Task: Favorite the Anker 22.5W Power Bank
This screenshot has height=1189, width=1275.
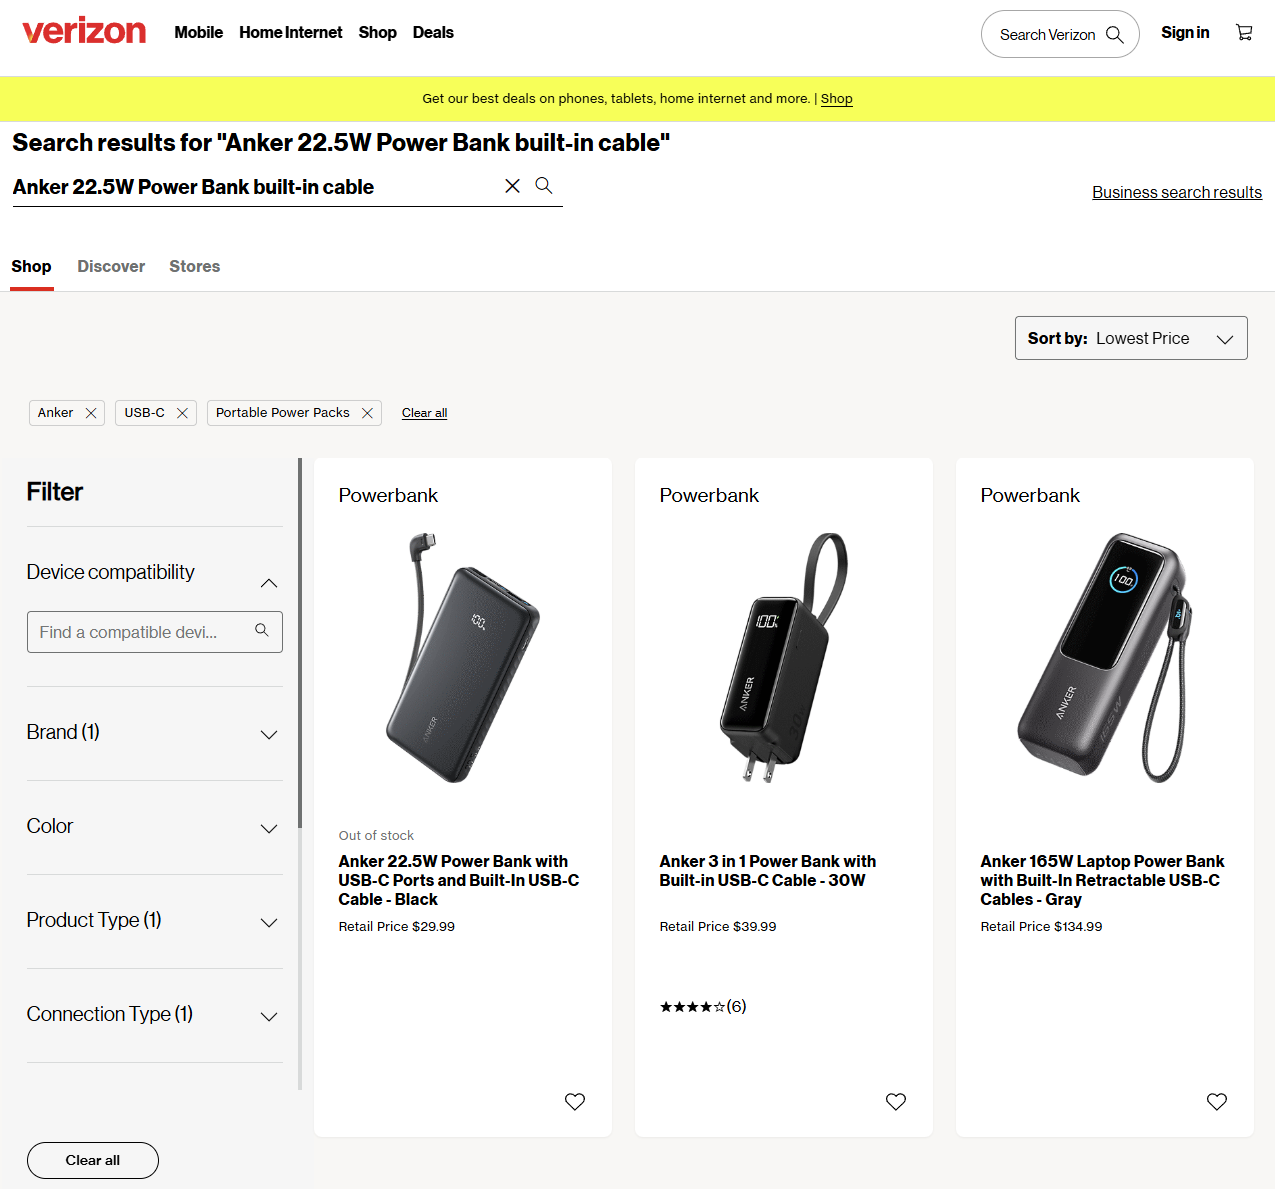Action: click(575, 1101)
